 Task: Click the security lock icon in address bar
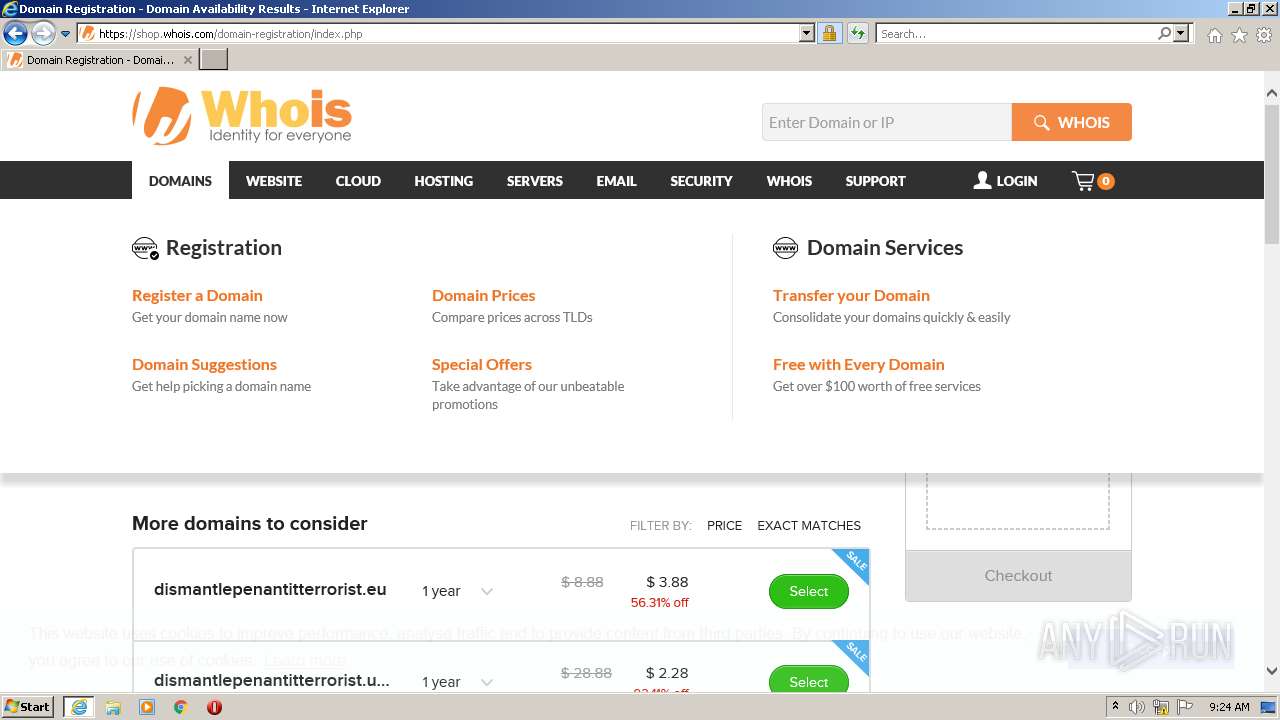(829, 33)
